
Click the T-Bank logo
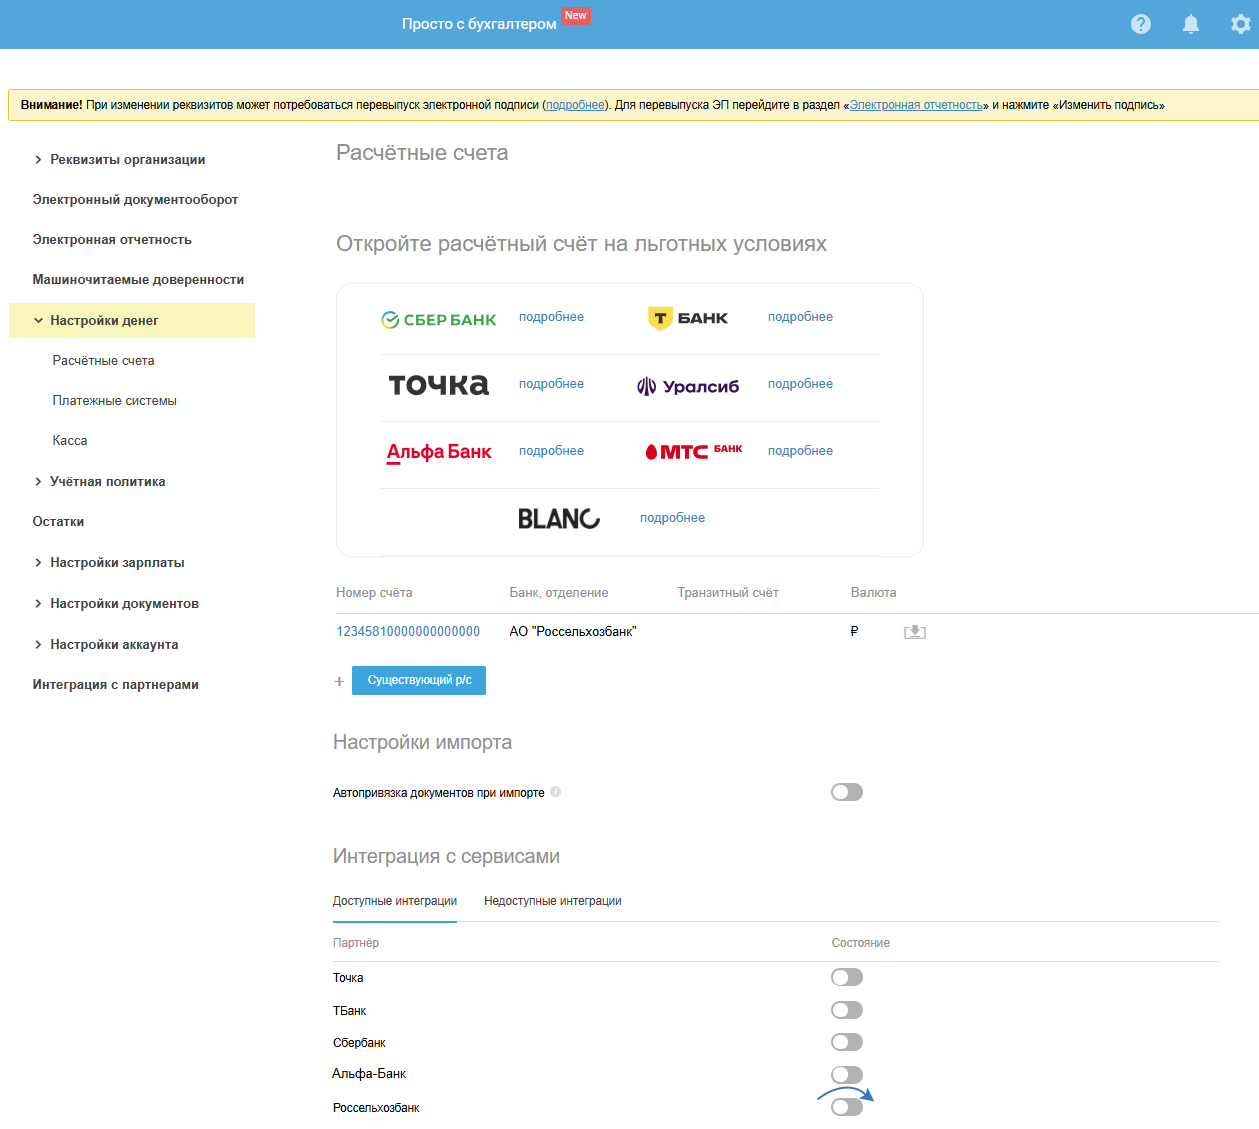click(688, 318)
